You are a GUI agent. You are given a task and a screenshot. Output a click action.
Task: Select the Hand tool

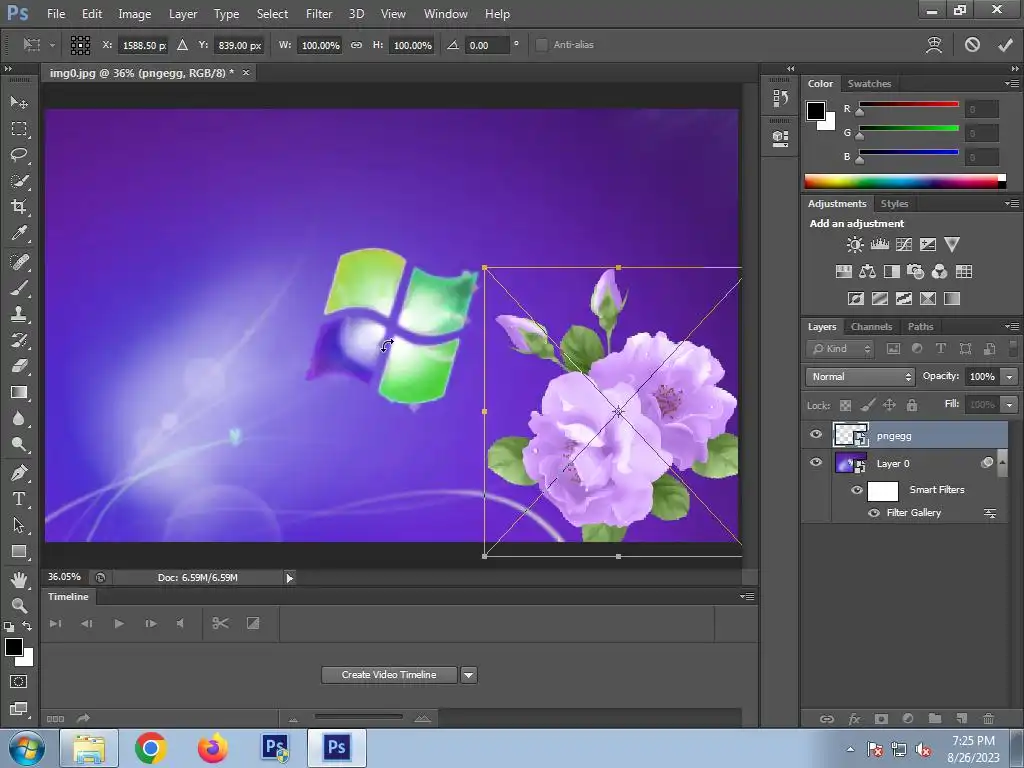tap(19, 579)
